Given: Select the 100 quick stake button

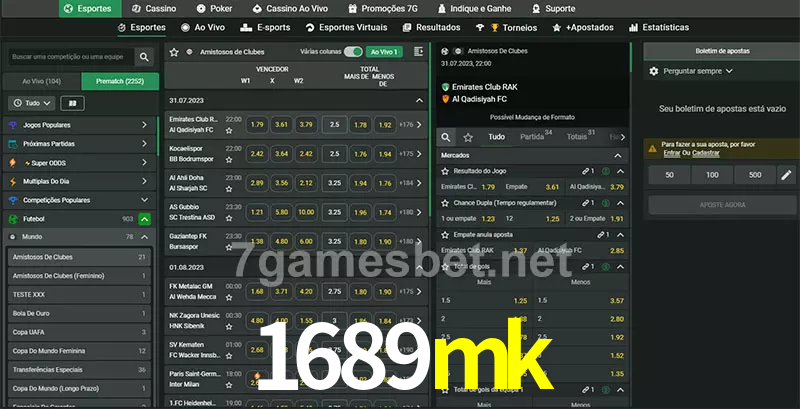Looking at the screenshot, I should (712, 175).
